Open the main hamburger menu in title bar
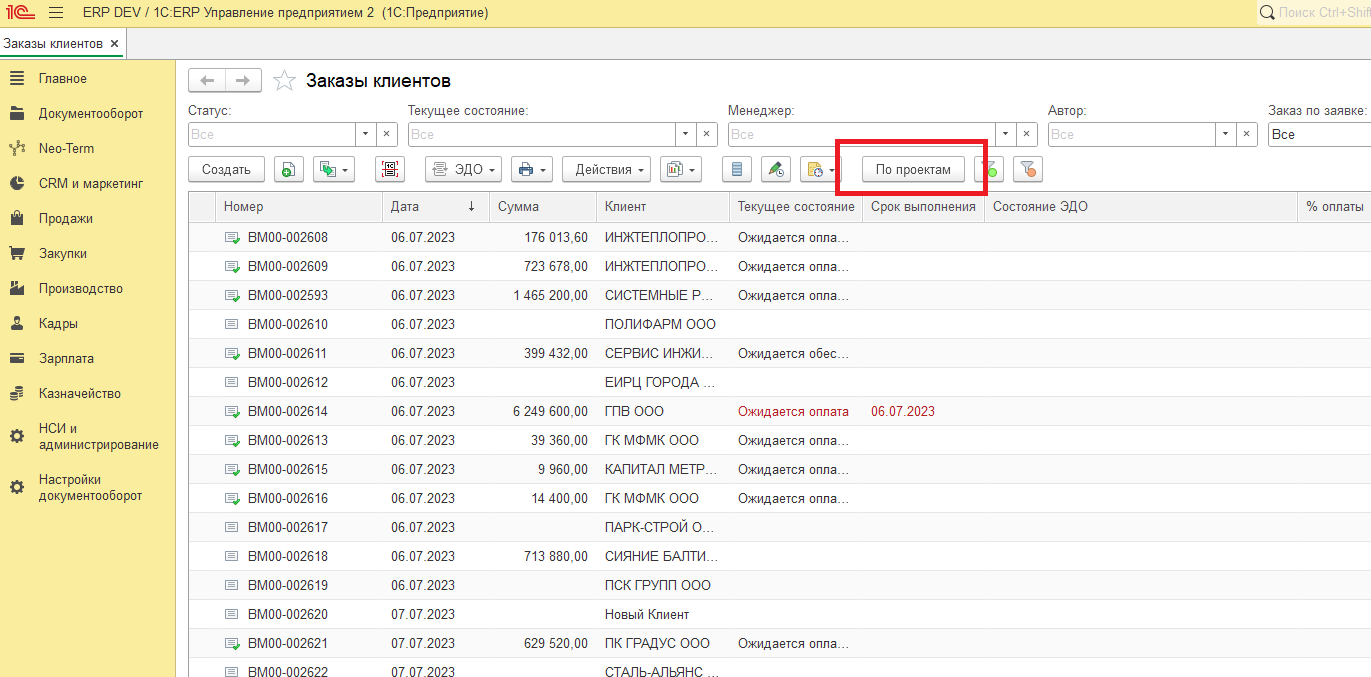The height and width of the screenshot is (677, 1371). tap(56, 13)
